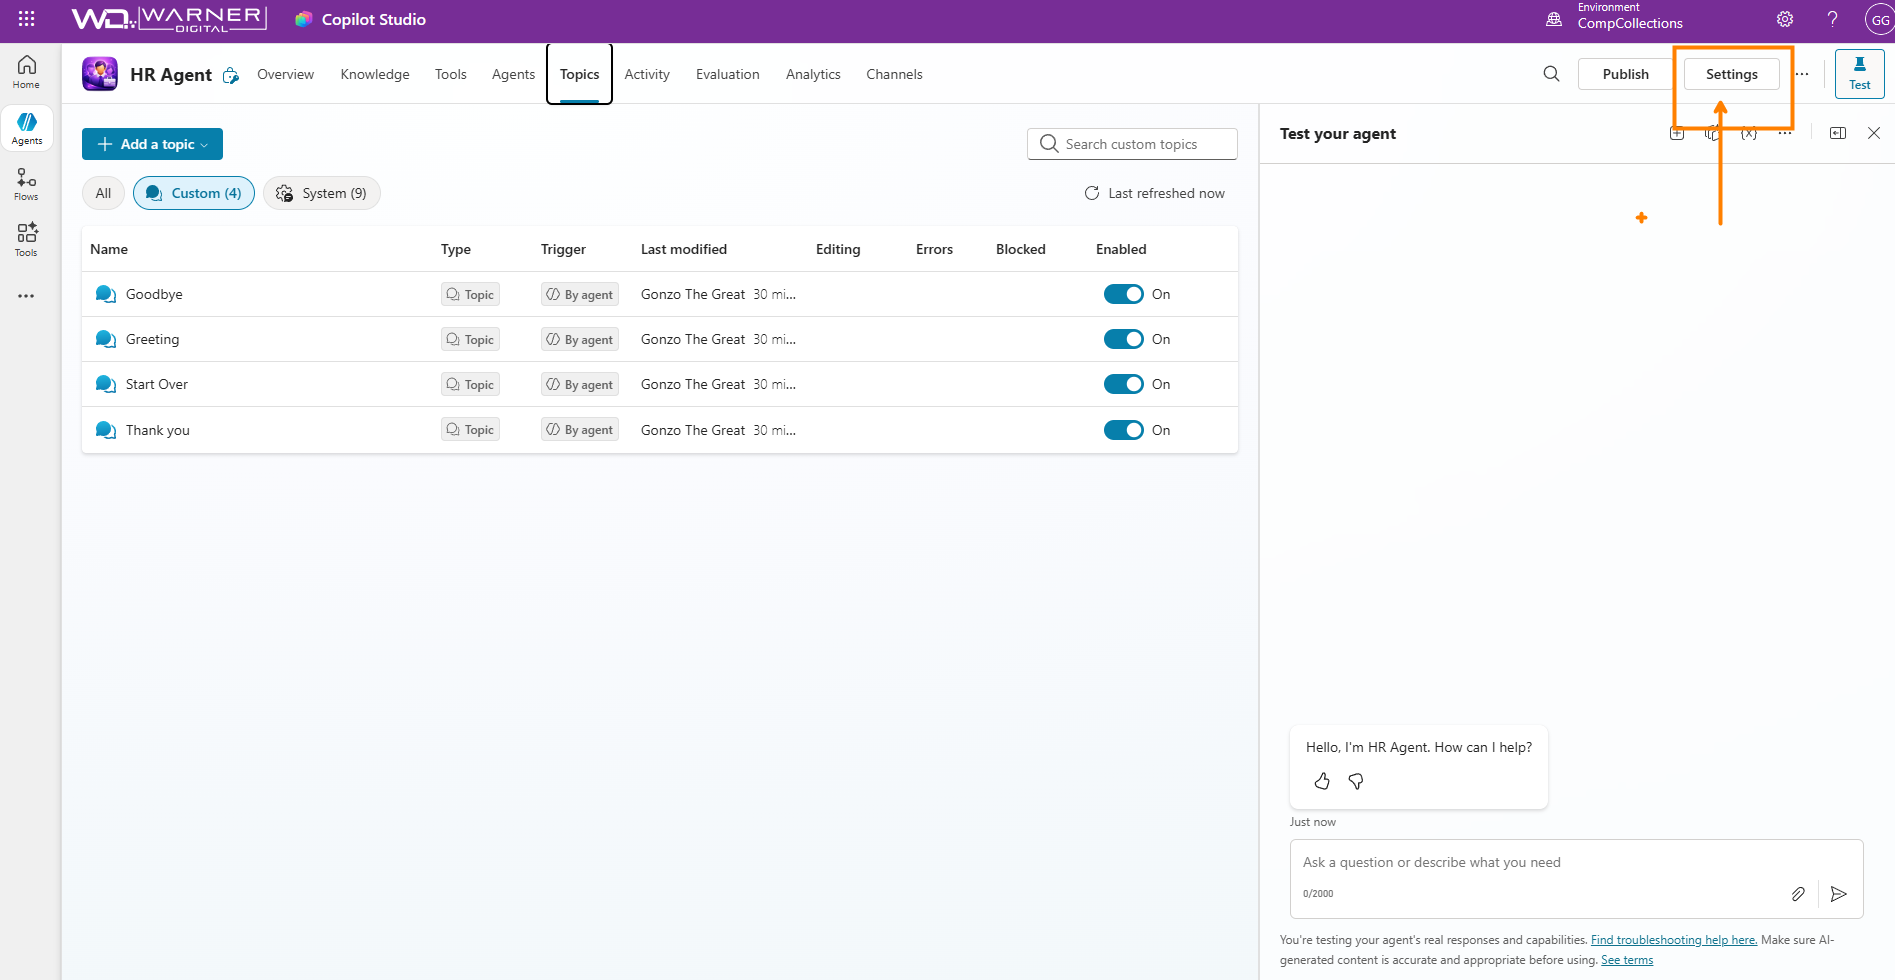
Task: Expand the Add a topic dropdown
Action: 152,144
